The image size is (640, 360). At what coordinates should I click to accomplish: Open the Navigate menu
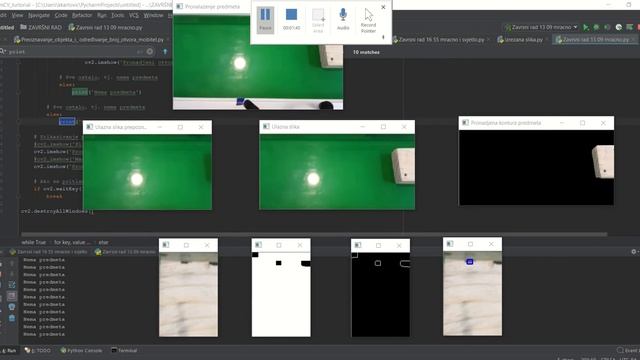point(39,15)
